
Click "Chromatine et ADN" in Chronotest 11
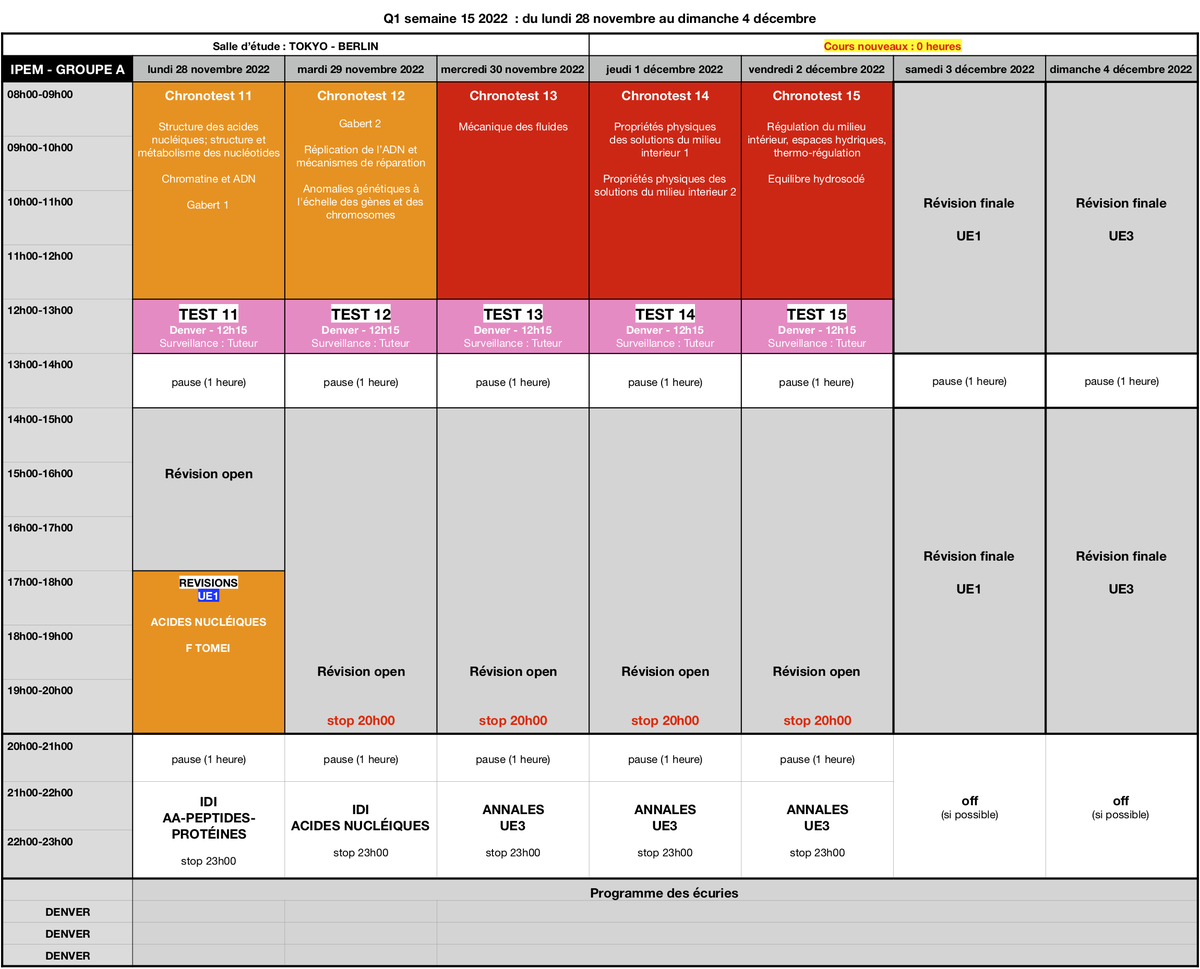tap(209, 179)
